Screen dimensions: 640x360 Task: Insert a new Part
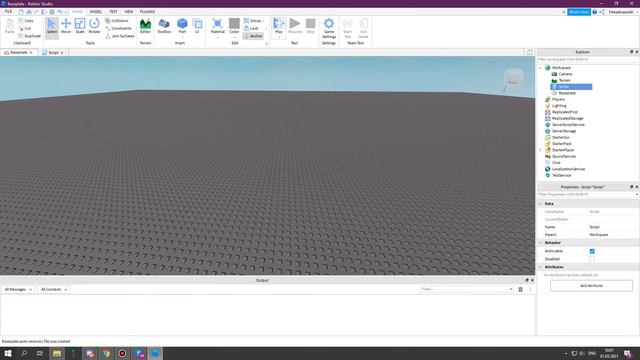(x=182, y=27)
